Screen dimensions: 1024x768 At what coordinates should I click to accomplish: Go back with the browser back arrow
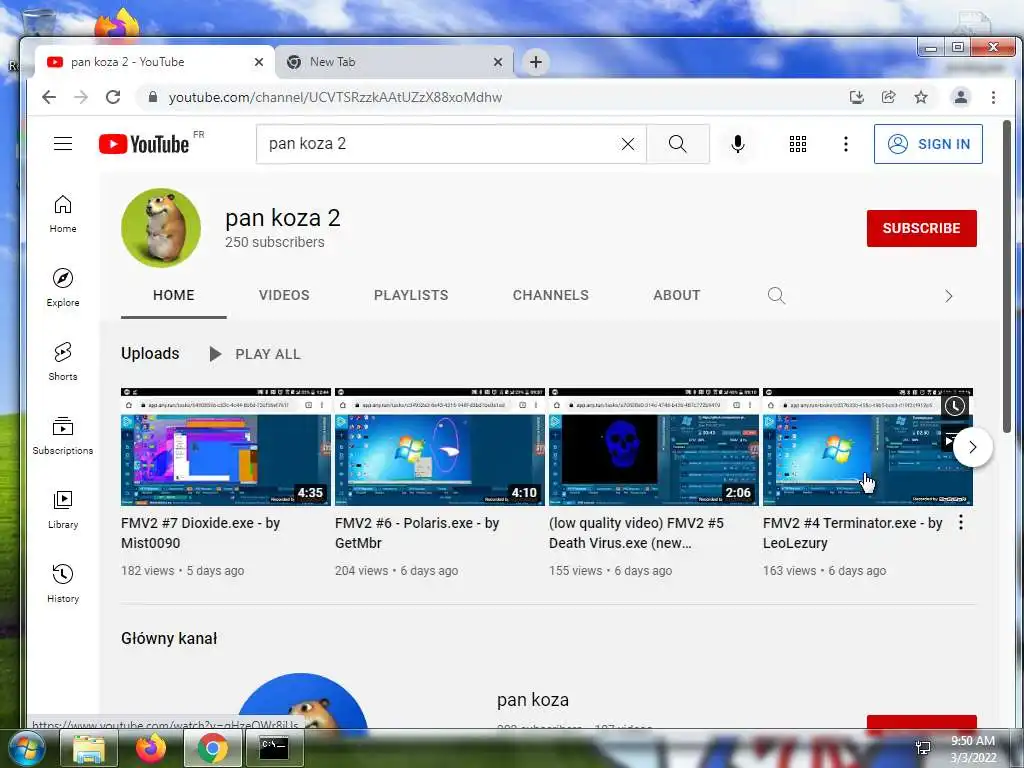click(x=49, y=97)
